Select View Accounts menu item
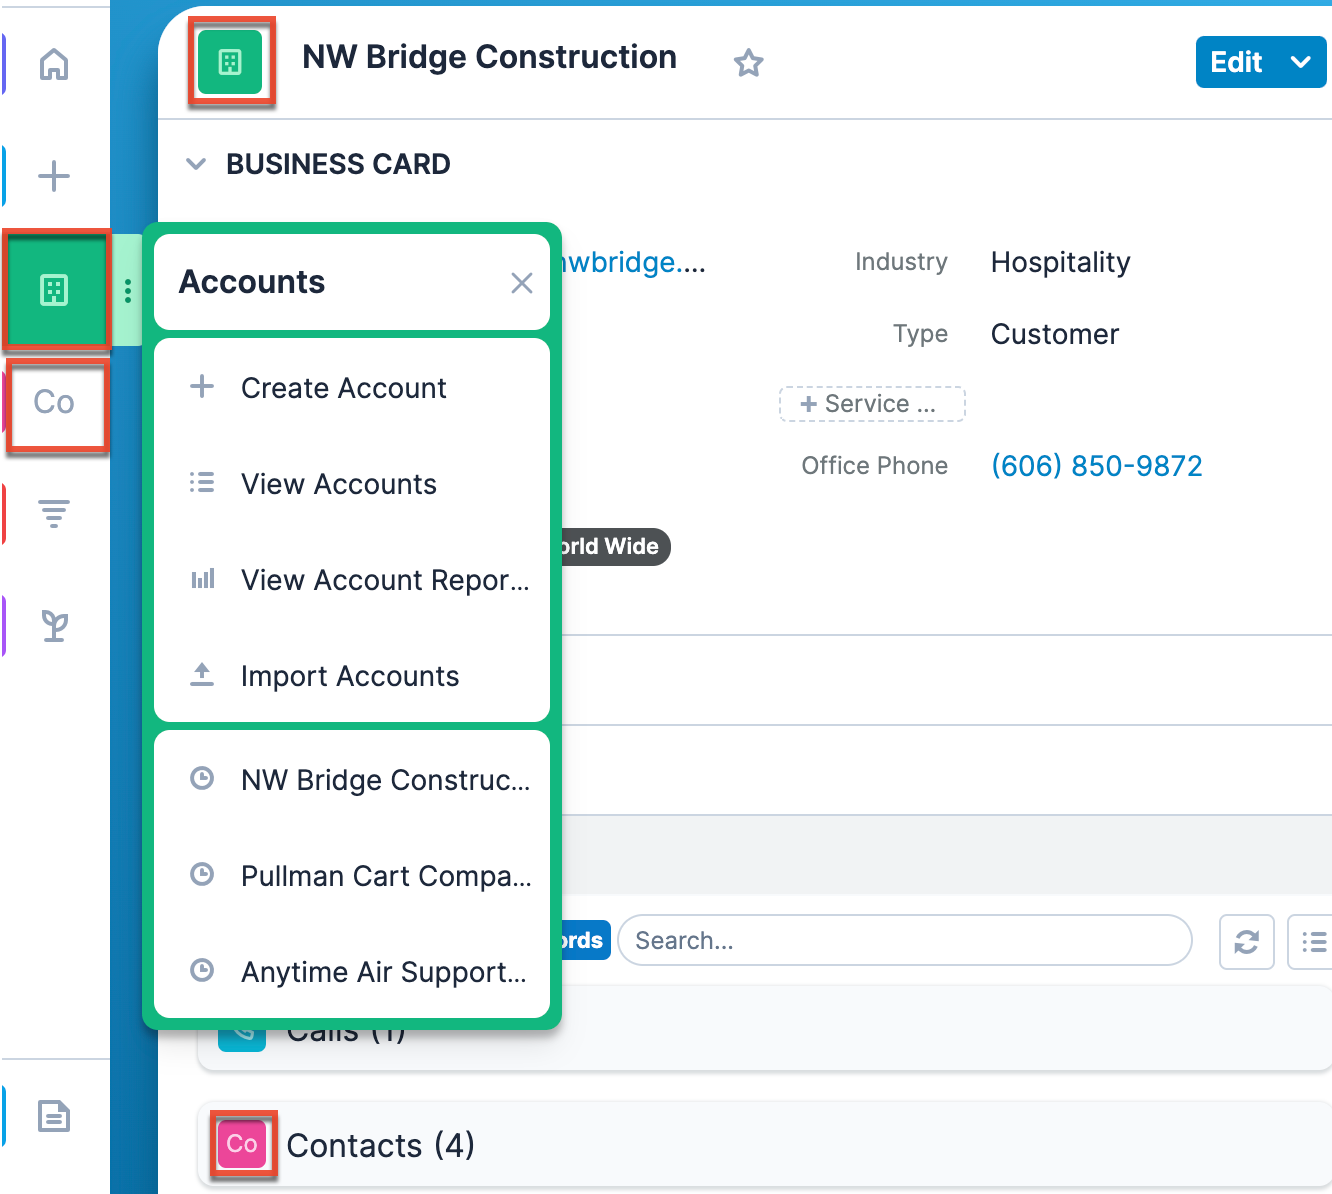The image size is (1332, 1194). coord(338,484)
